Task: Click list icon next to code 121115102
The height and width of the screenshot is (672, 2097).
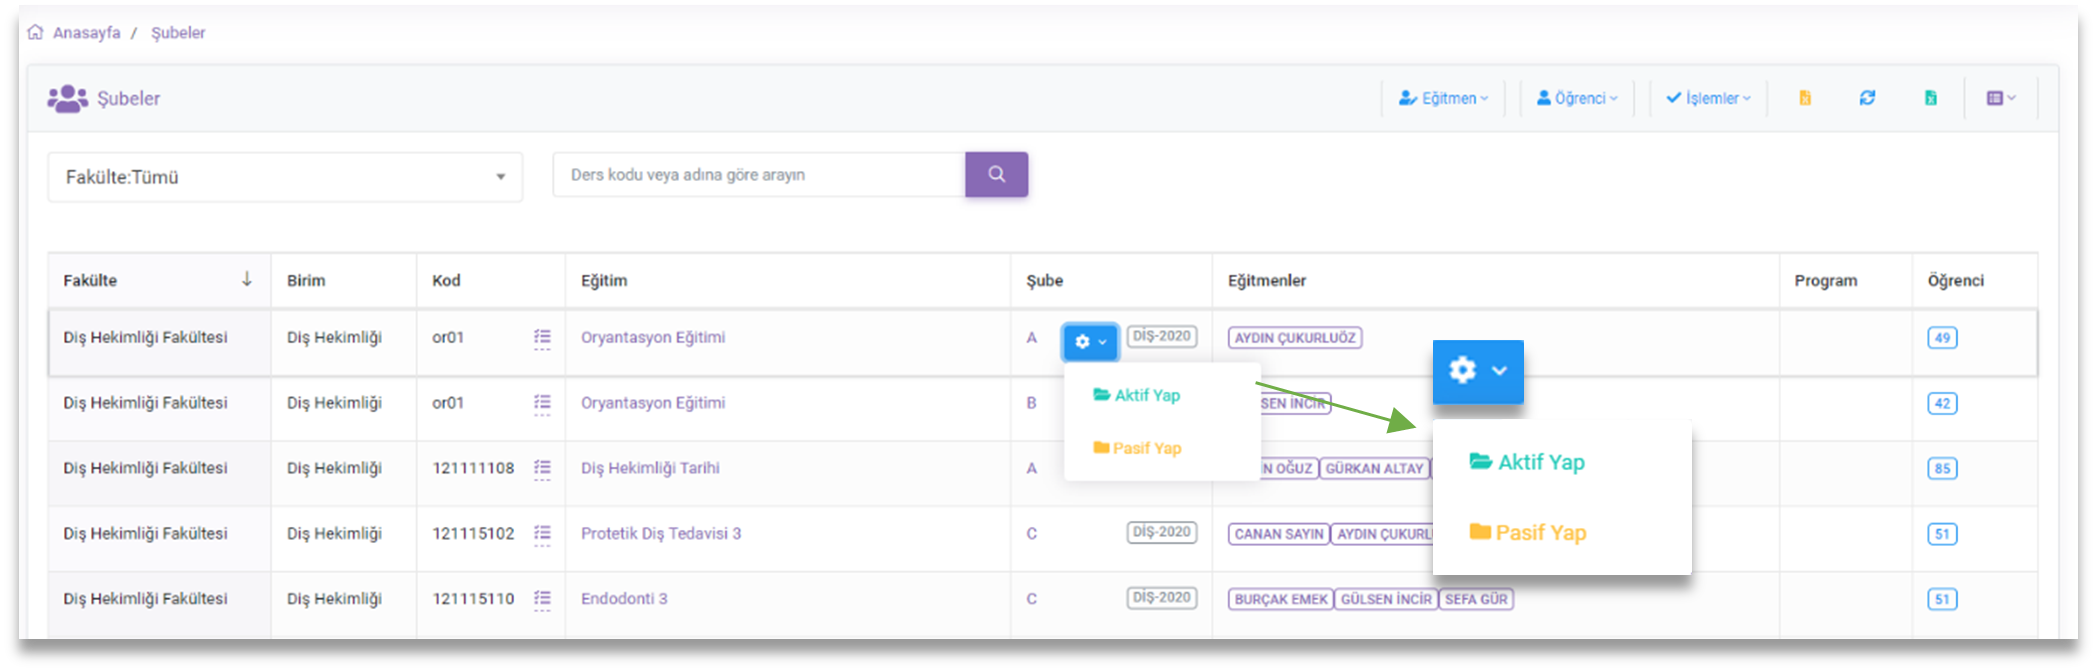Action: [542, 534]
